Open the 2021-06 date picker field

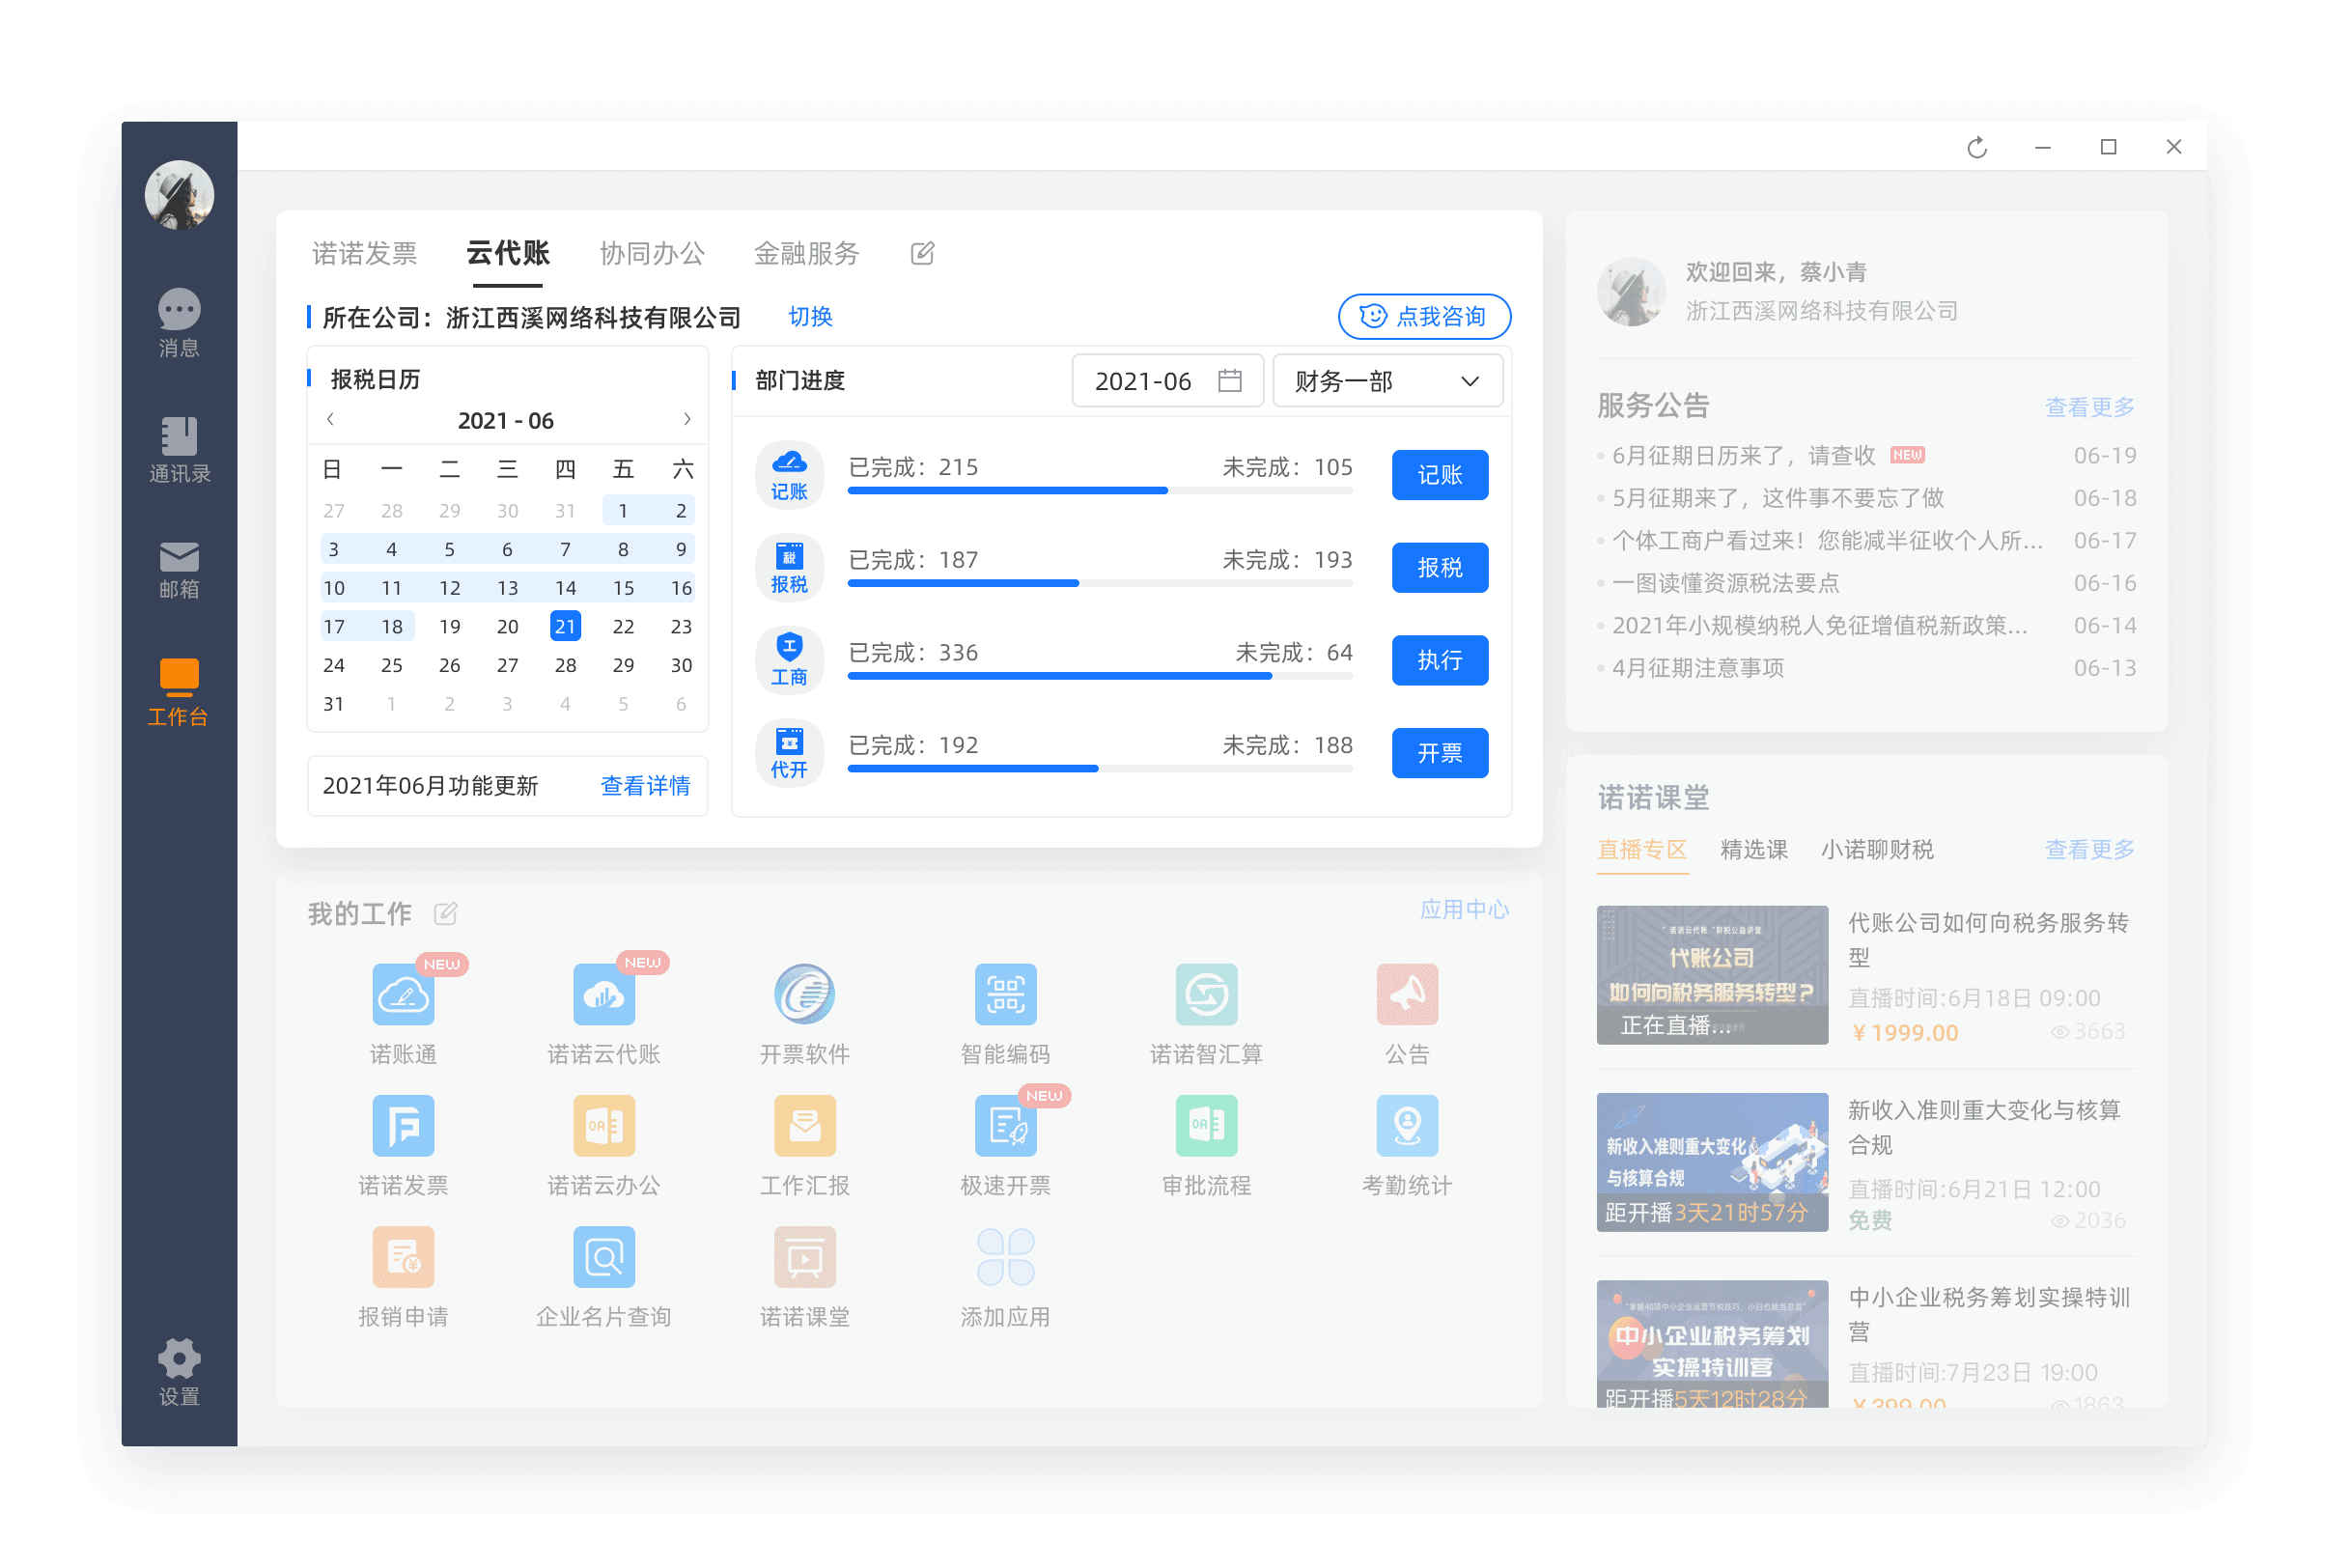1167,381
